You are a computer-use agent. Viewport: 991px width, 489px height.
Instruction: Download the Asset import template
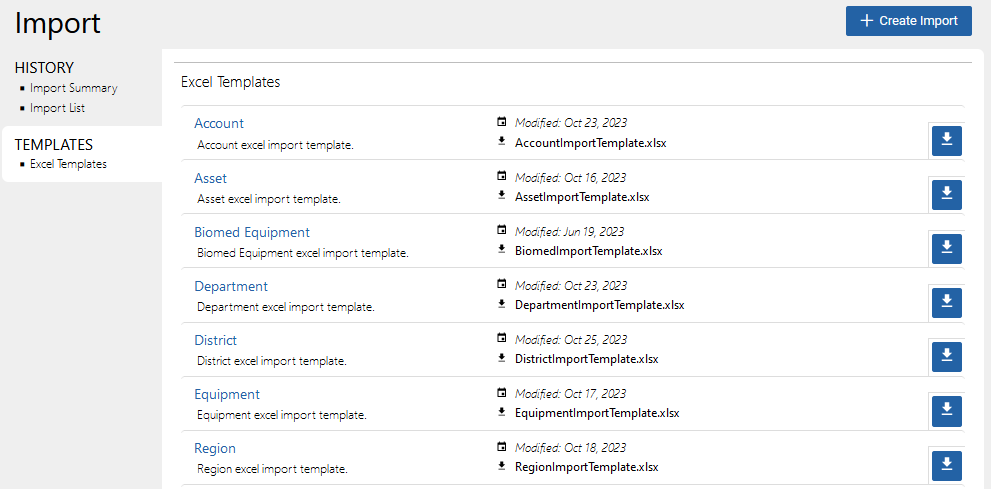point(946,195)
